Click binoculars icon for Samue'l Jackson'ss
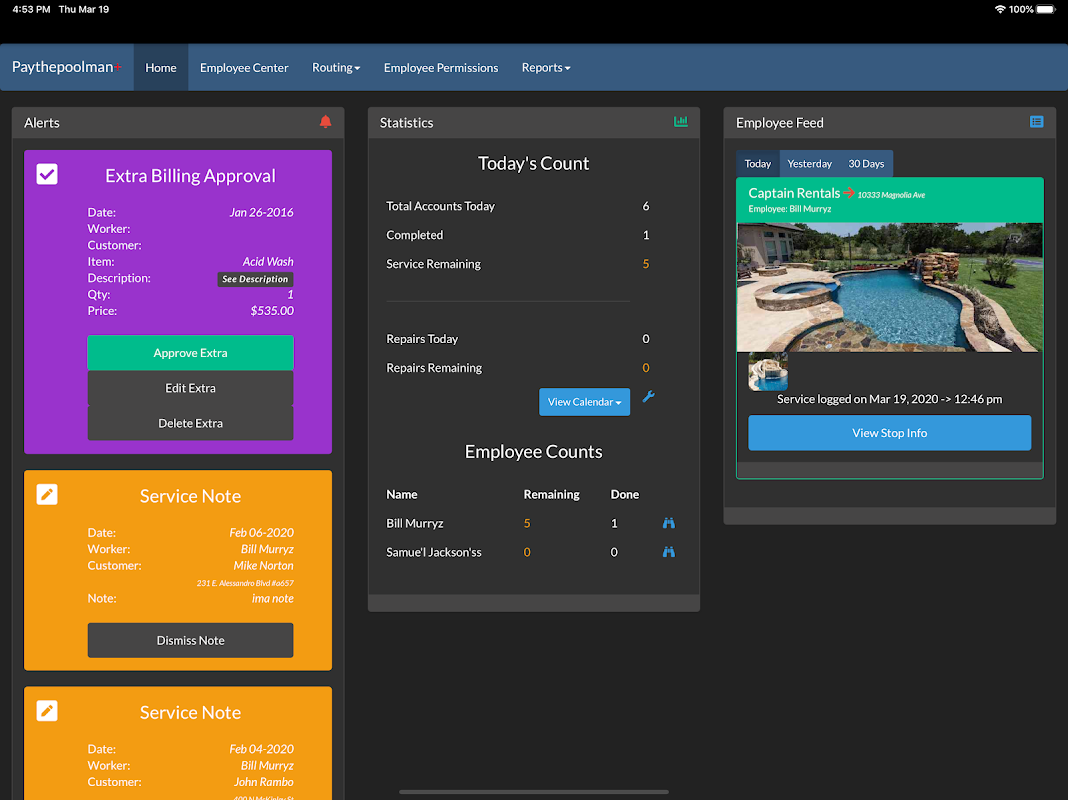This screenshot has height=800, width=1068. [669, 552]
